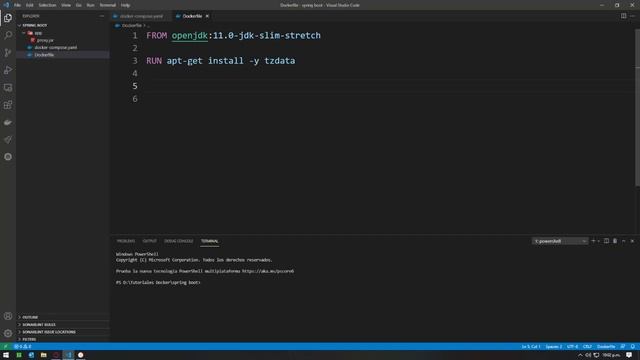Open the Edit menu

[30, 5]
